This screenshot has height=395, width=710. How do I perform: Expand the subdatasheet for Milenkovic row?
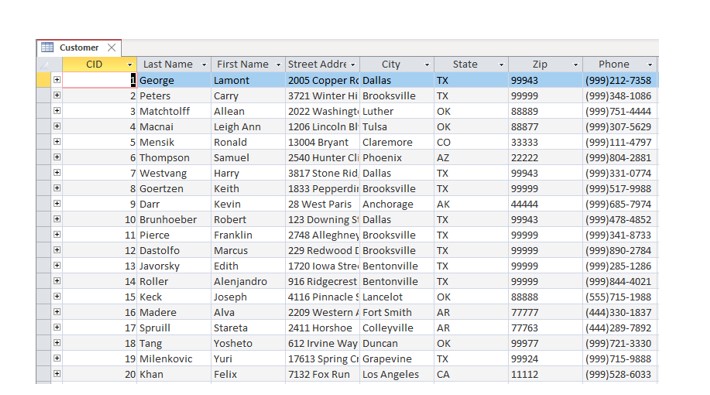[57, 358]
